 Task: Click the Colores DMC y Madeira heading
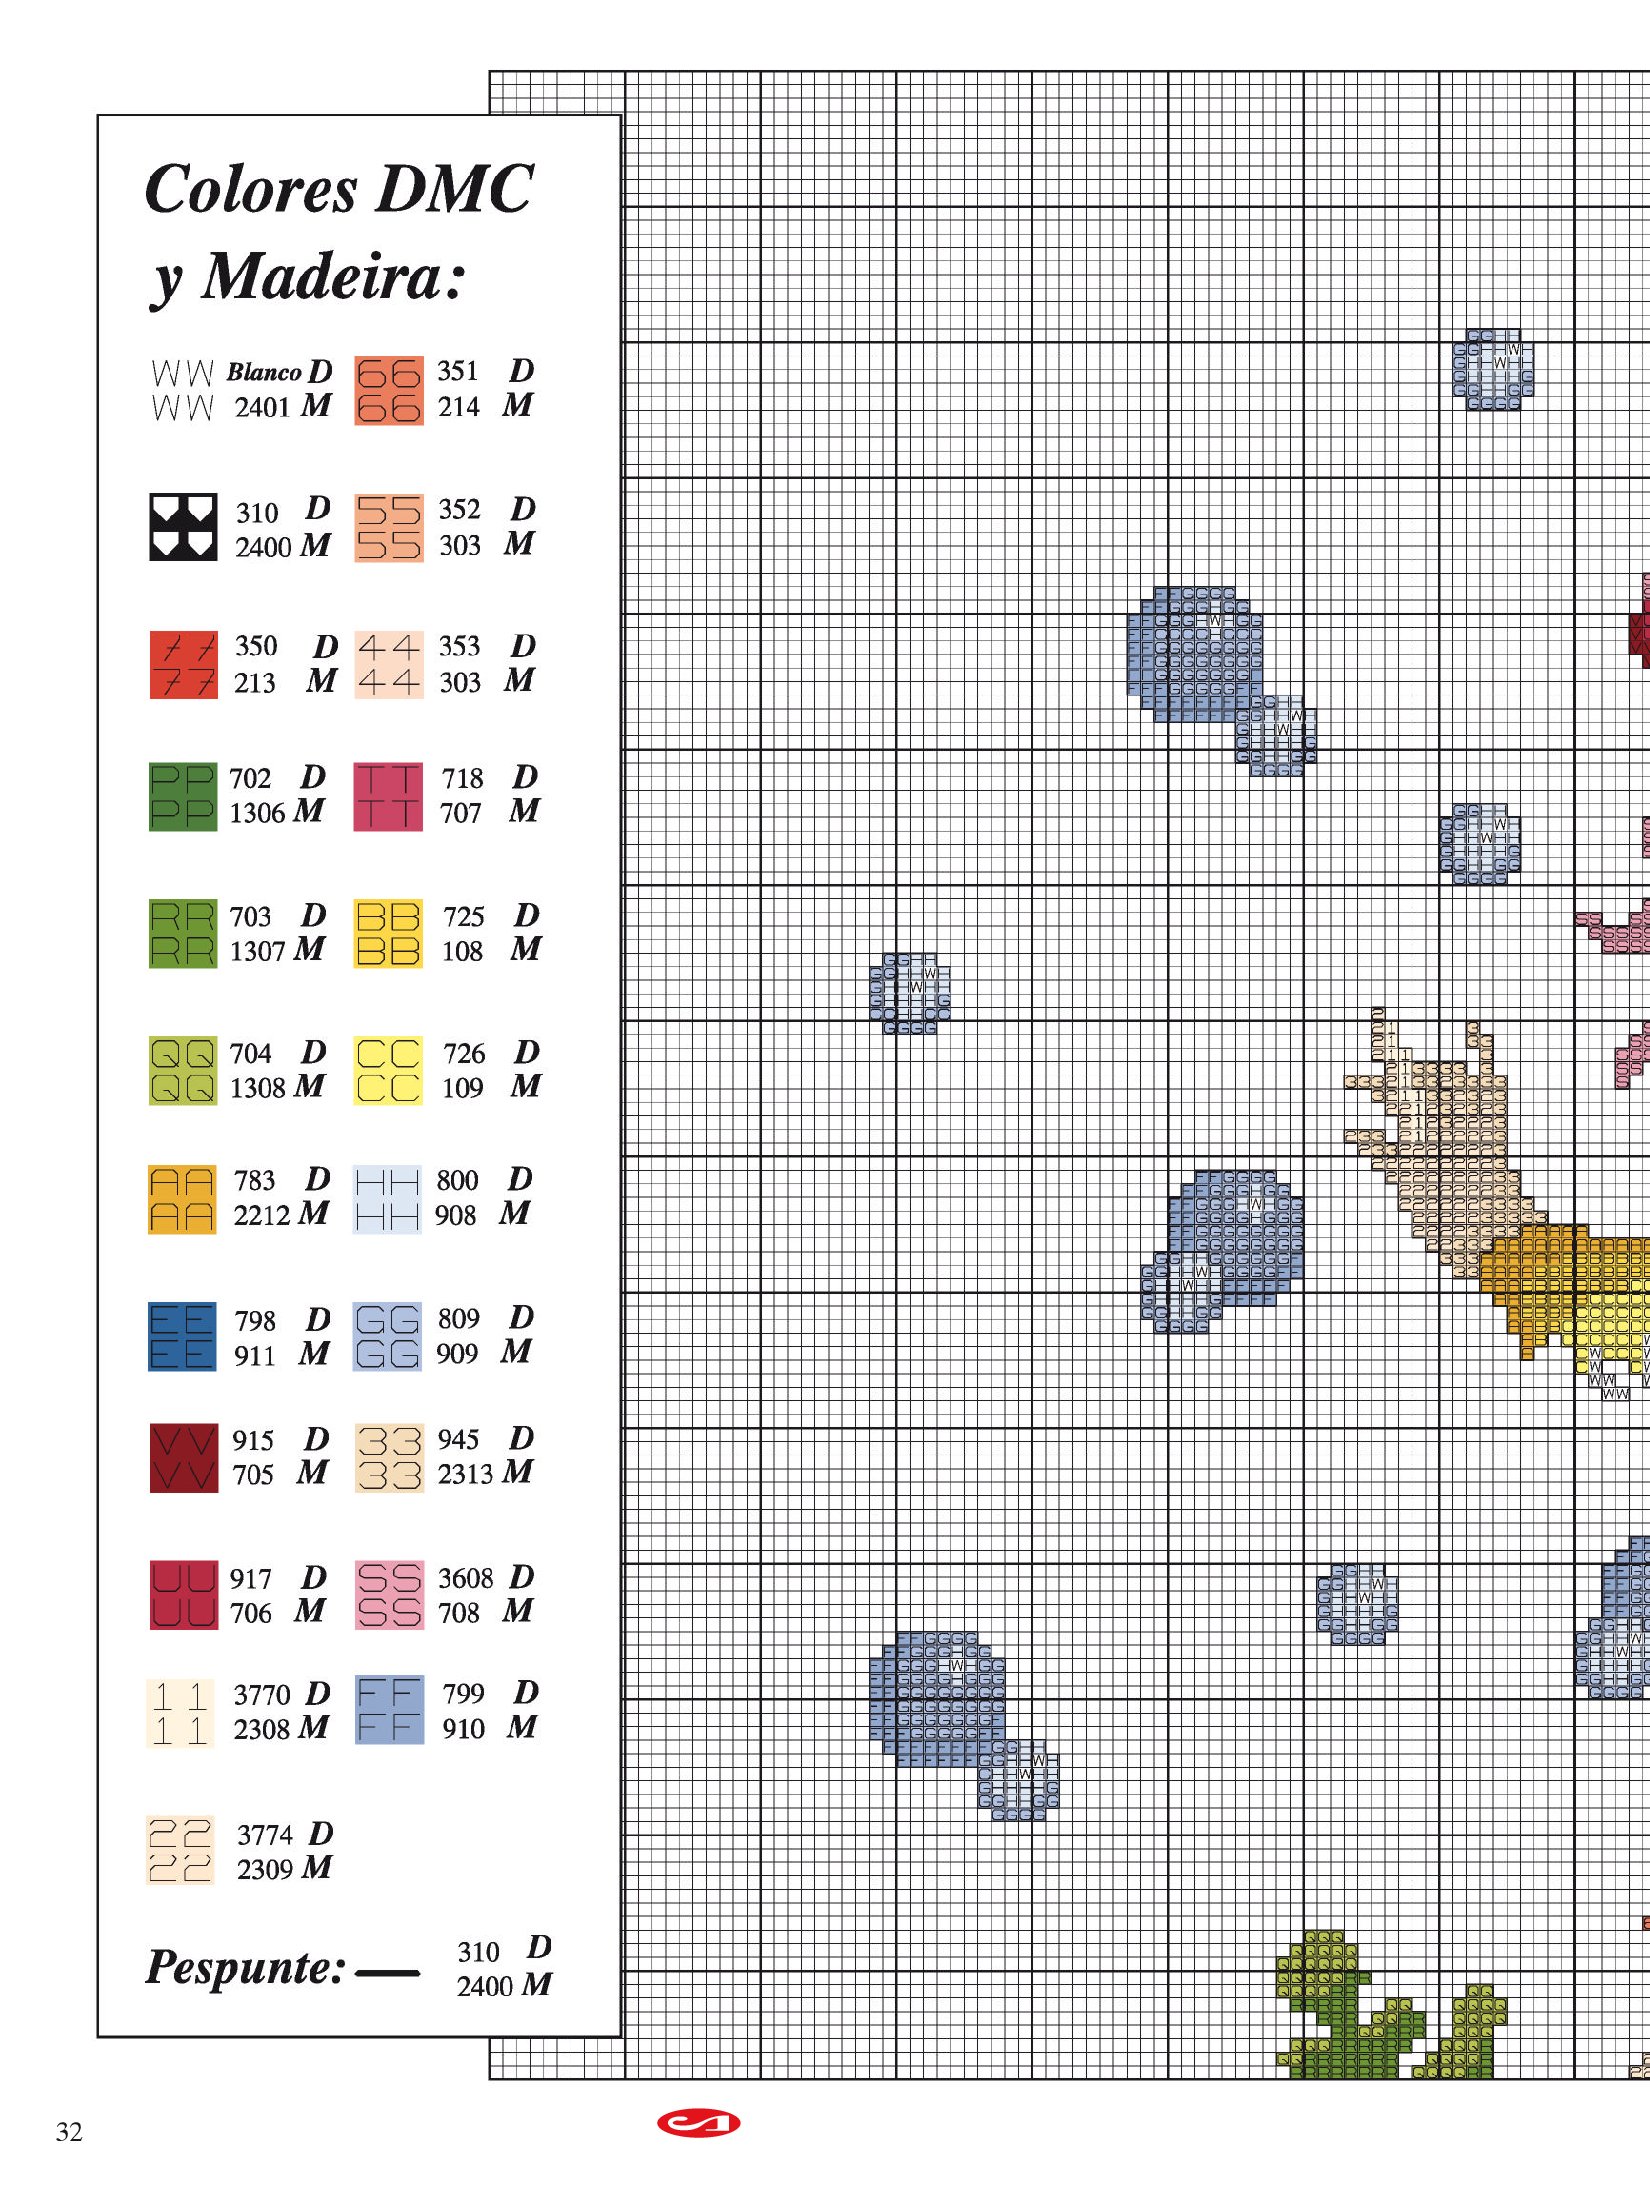(338, 232)
